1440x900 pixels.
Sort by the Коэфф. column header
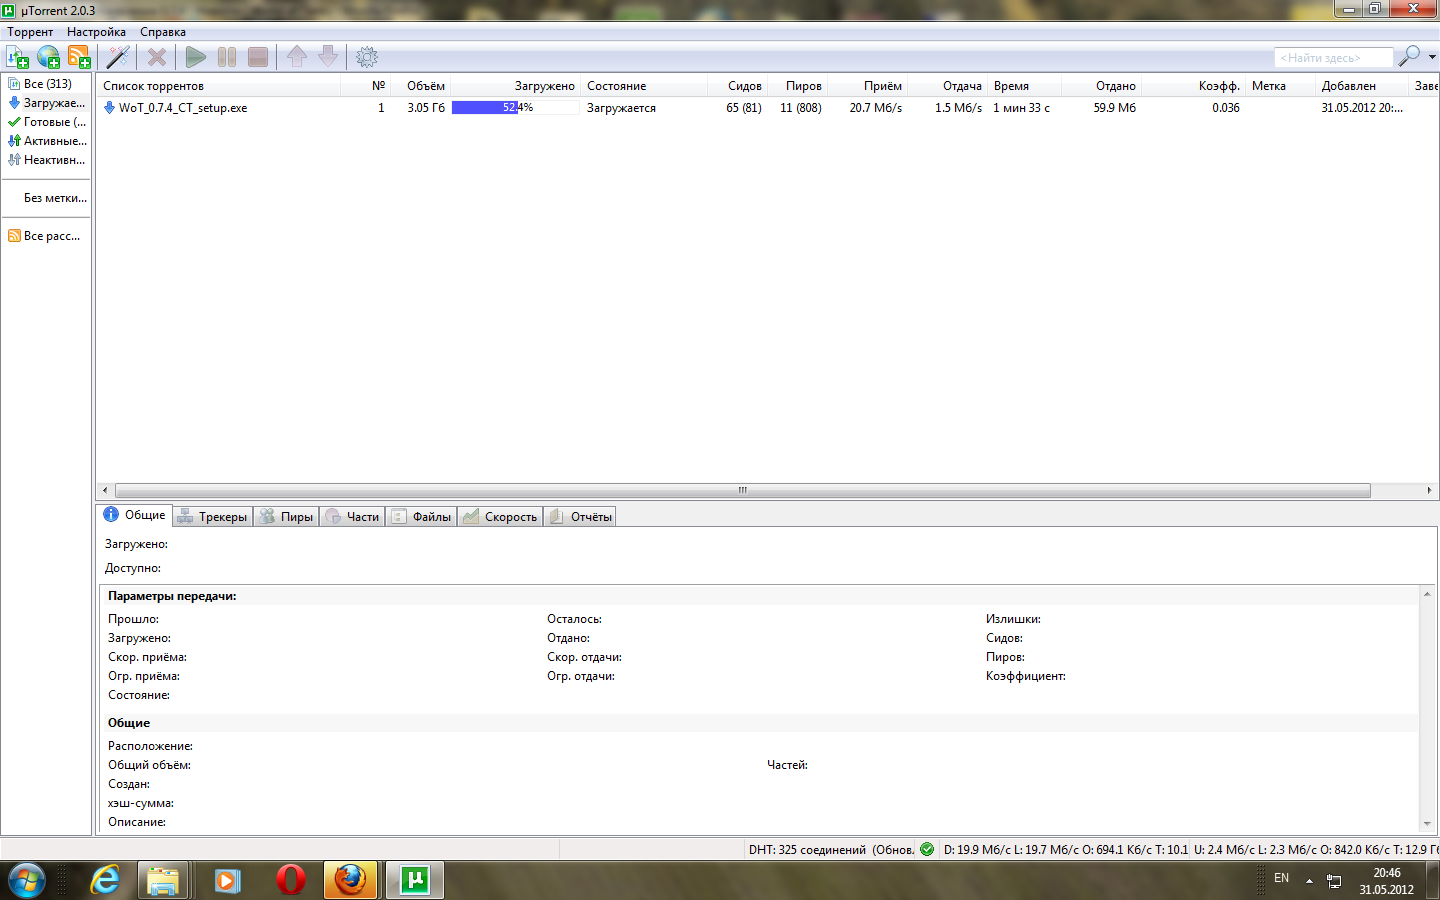click(1194, 86)
